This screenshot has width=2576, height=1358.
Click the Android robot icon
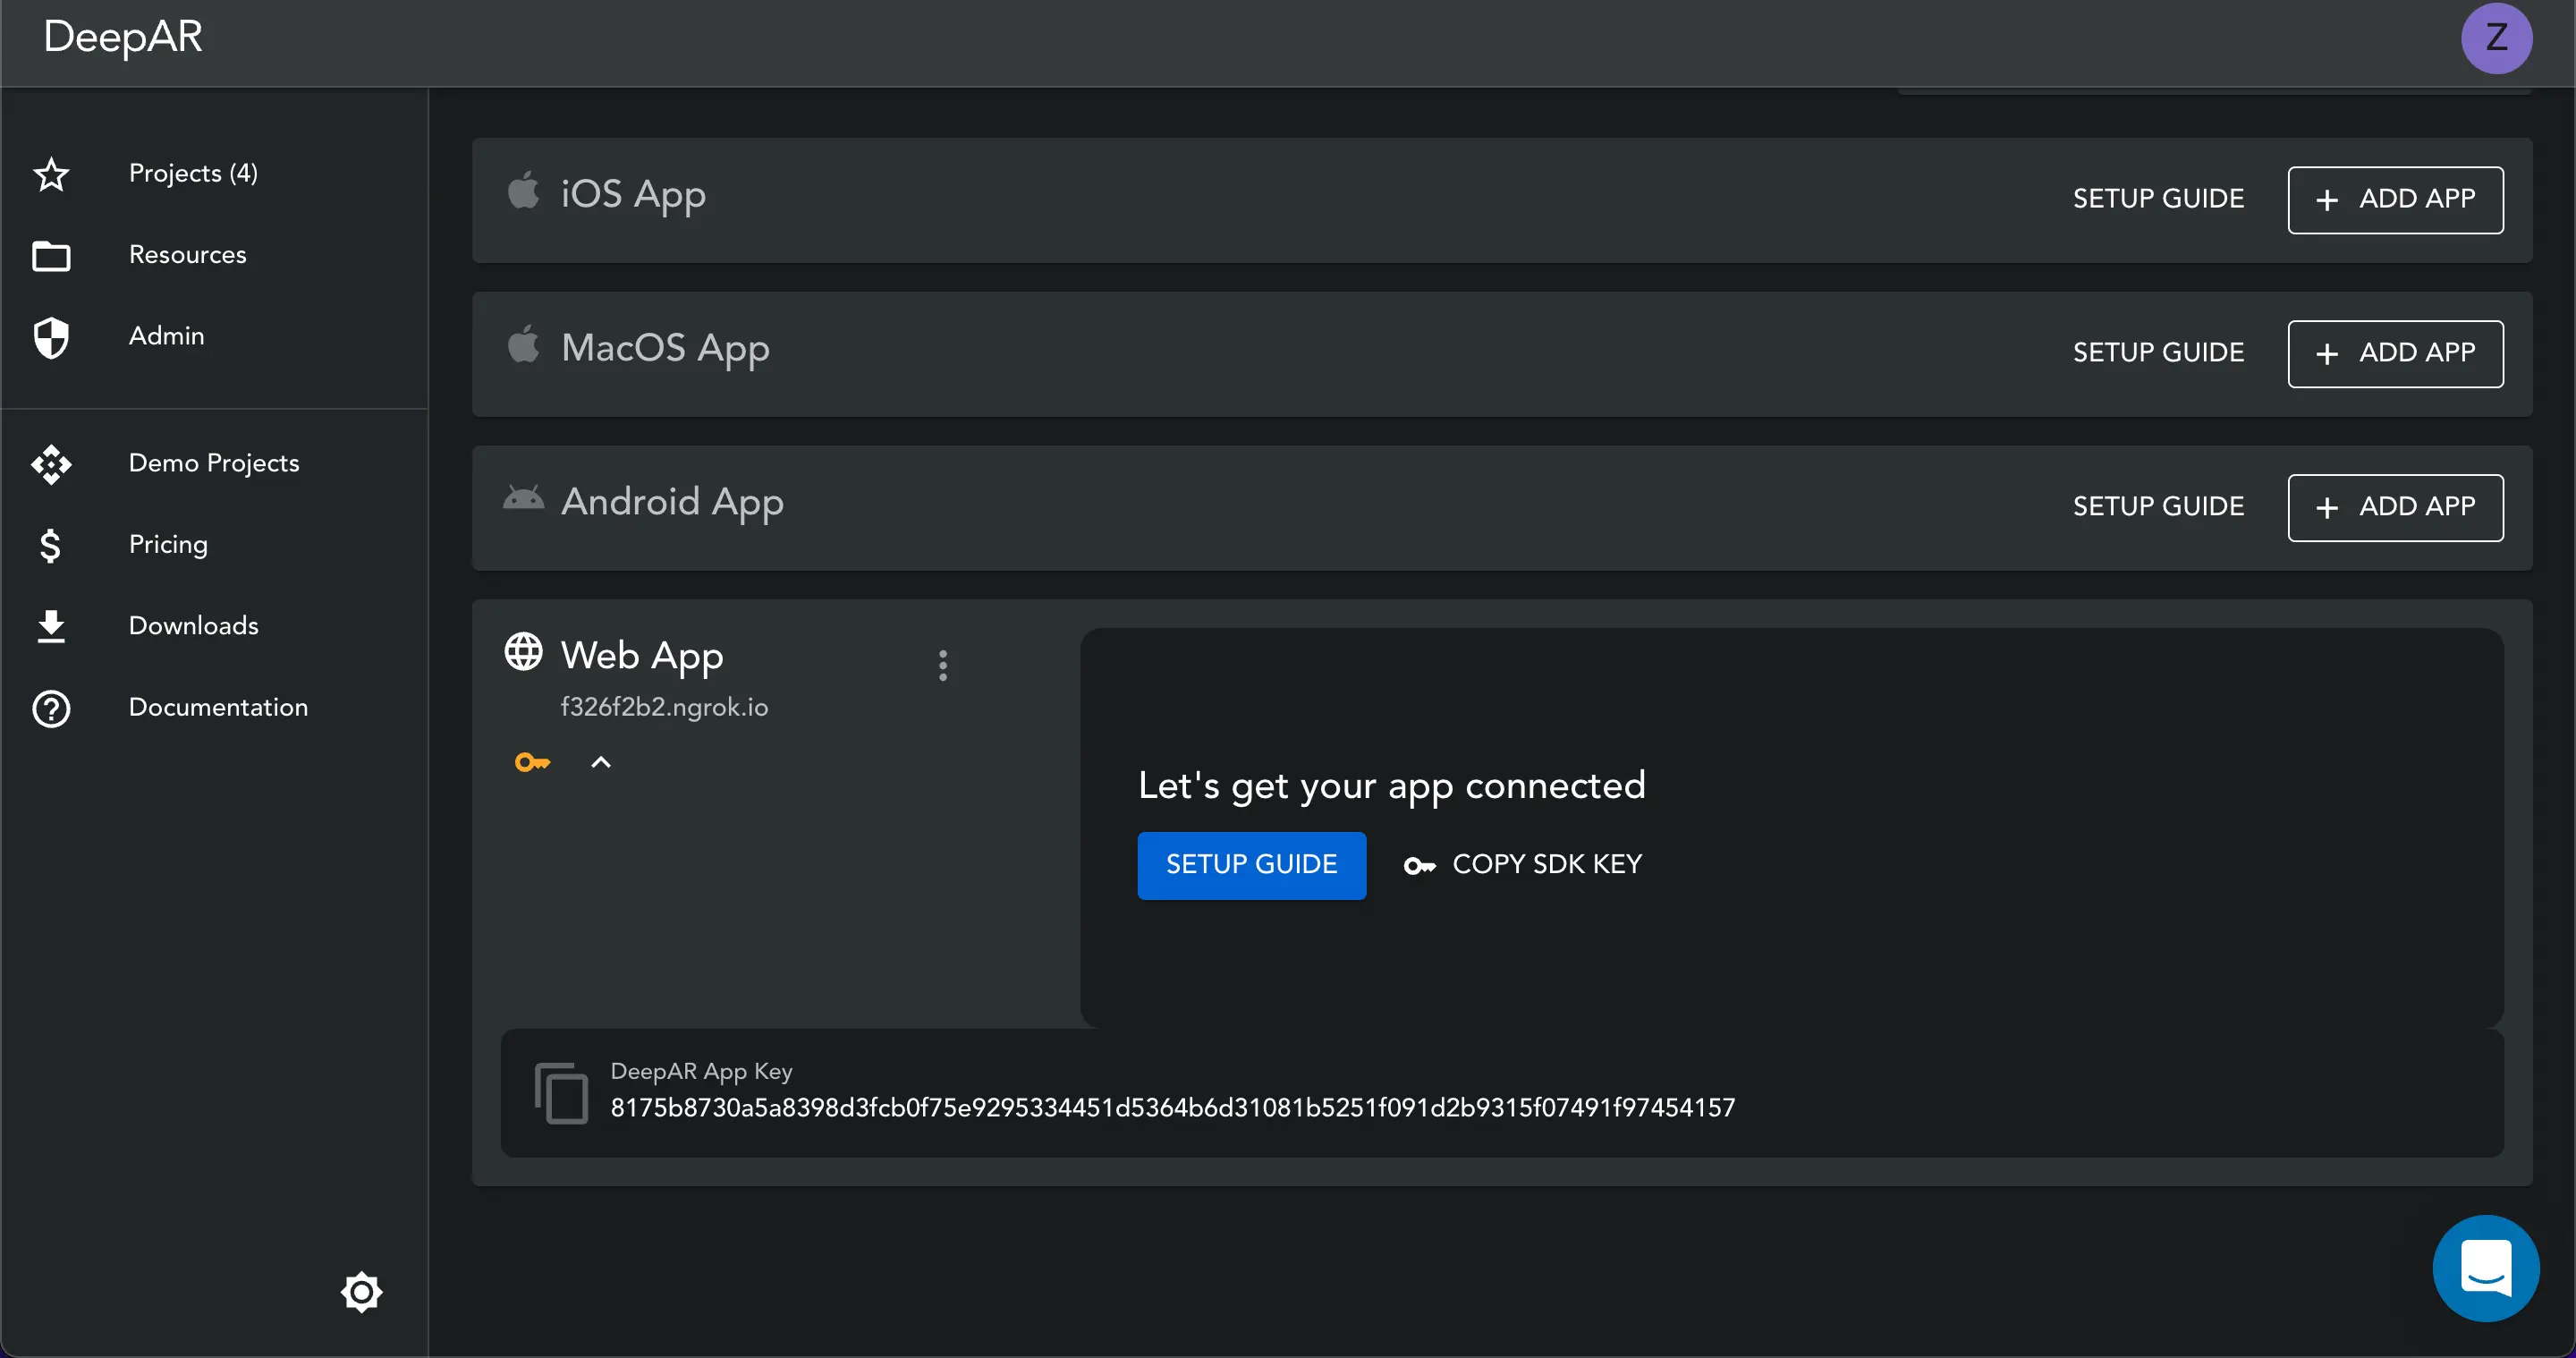tap(523, 497)
